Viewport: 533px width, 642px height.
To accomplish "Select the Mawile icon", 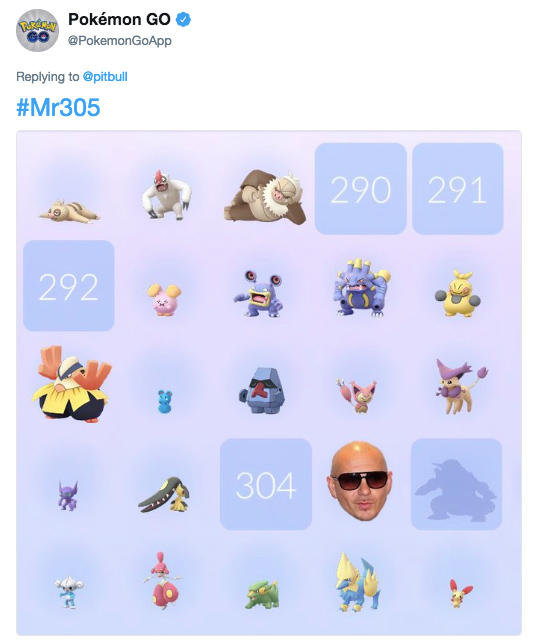I will 164,495.
